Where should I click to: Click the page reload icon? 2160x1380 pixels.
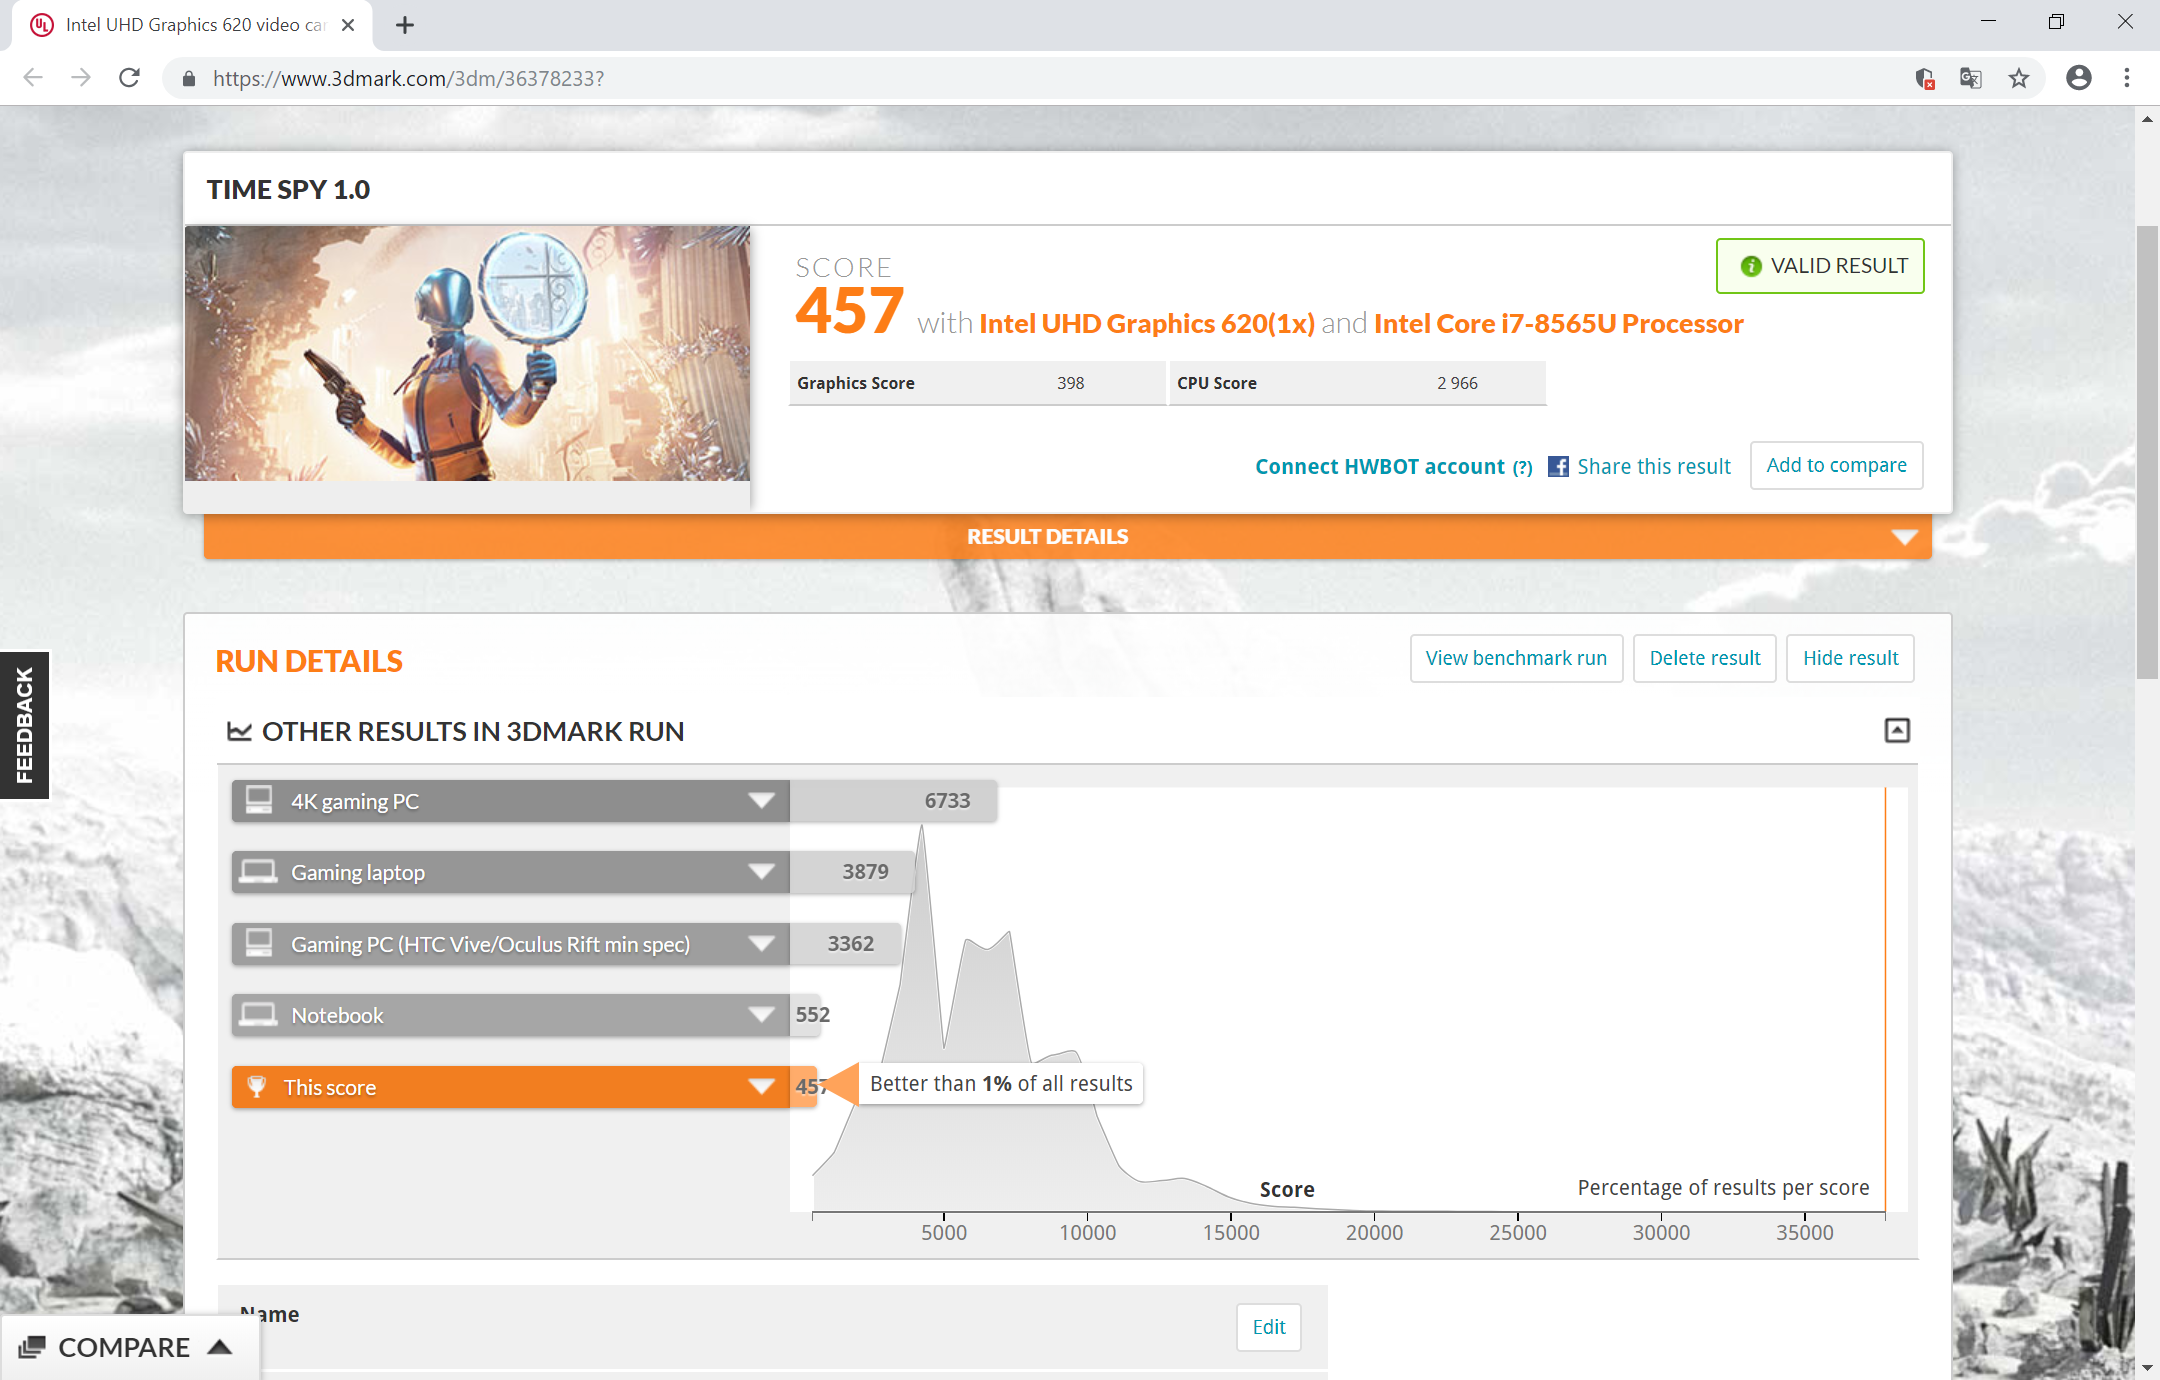tap(129, 78)
